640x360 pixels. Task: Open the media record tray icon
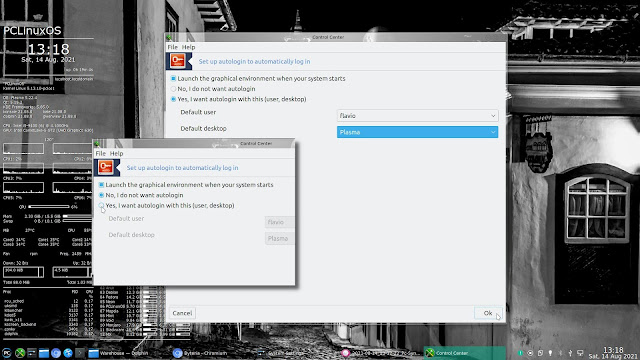(x=530, y=353)
